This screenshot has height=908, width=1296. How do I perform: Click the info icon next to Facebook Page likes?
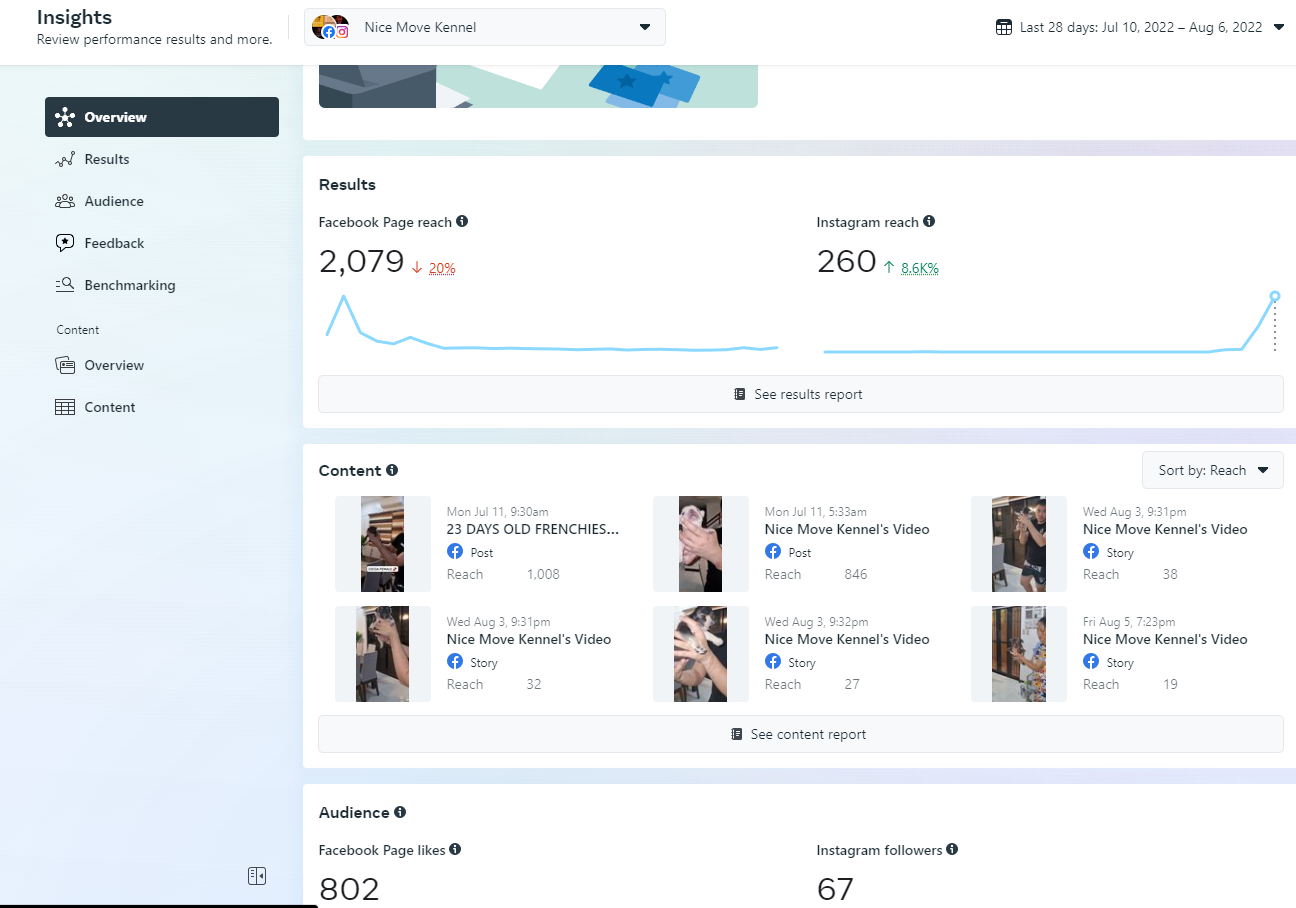[x=455, y=849]
